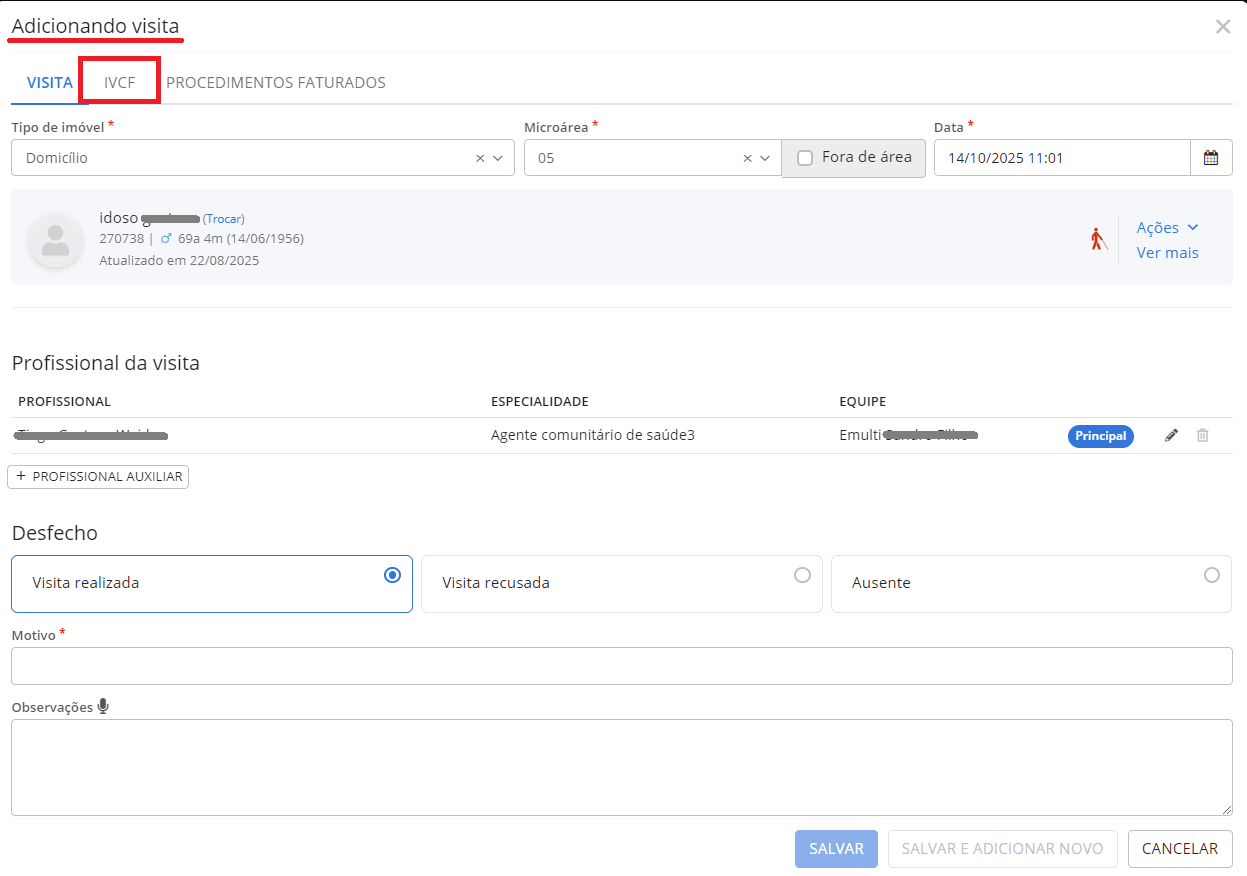
Task: Switch to the IVCF tab
Action: [x=119, y=83]
